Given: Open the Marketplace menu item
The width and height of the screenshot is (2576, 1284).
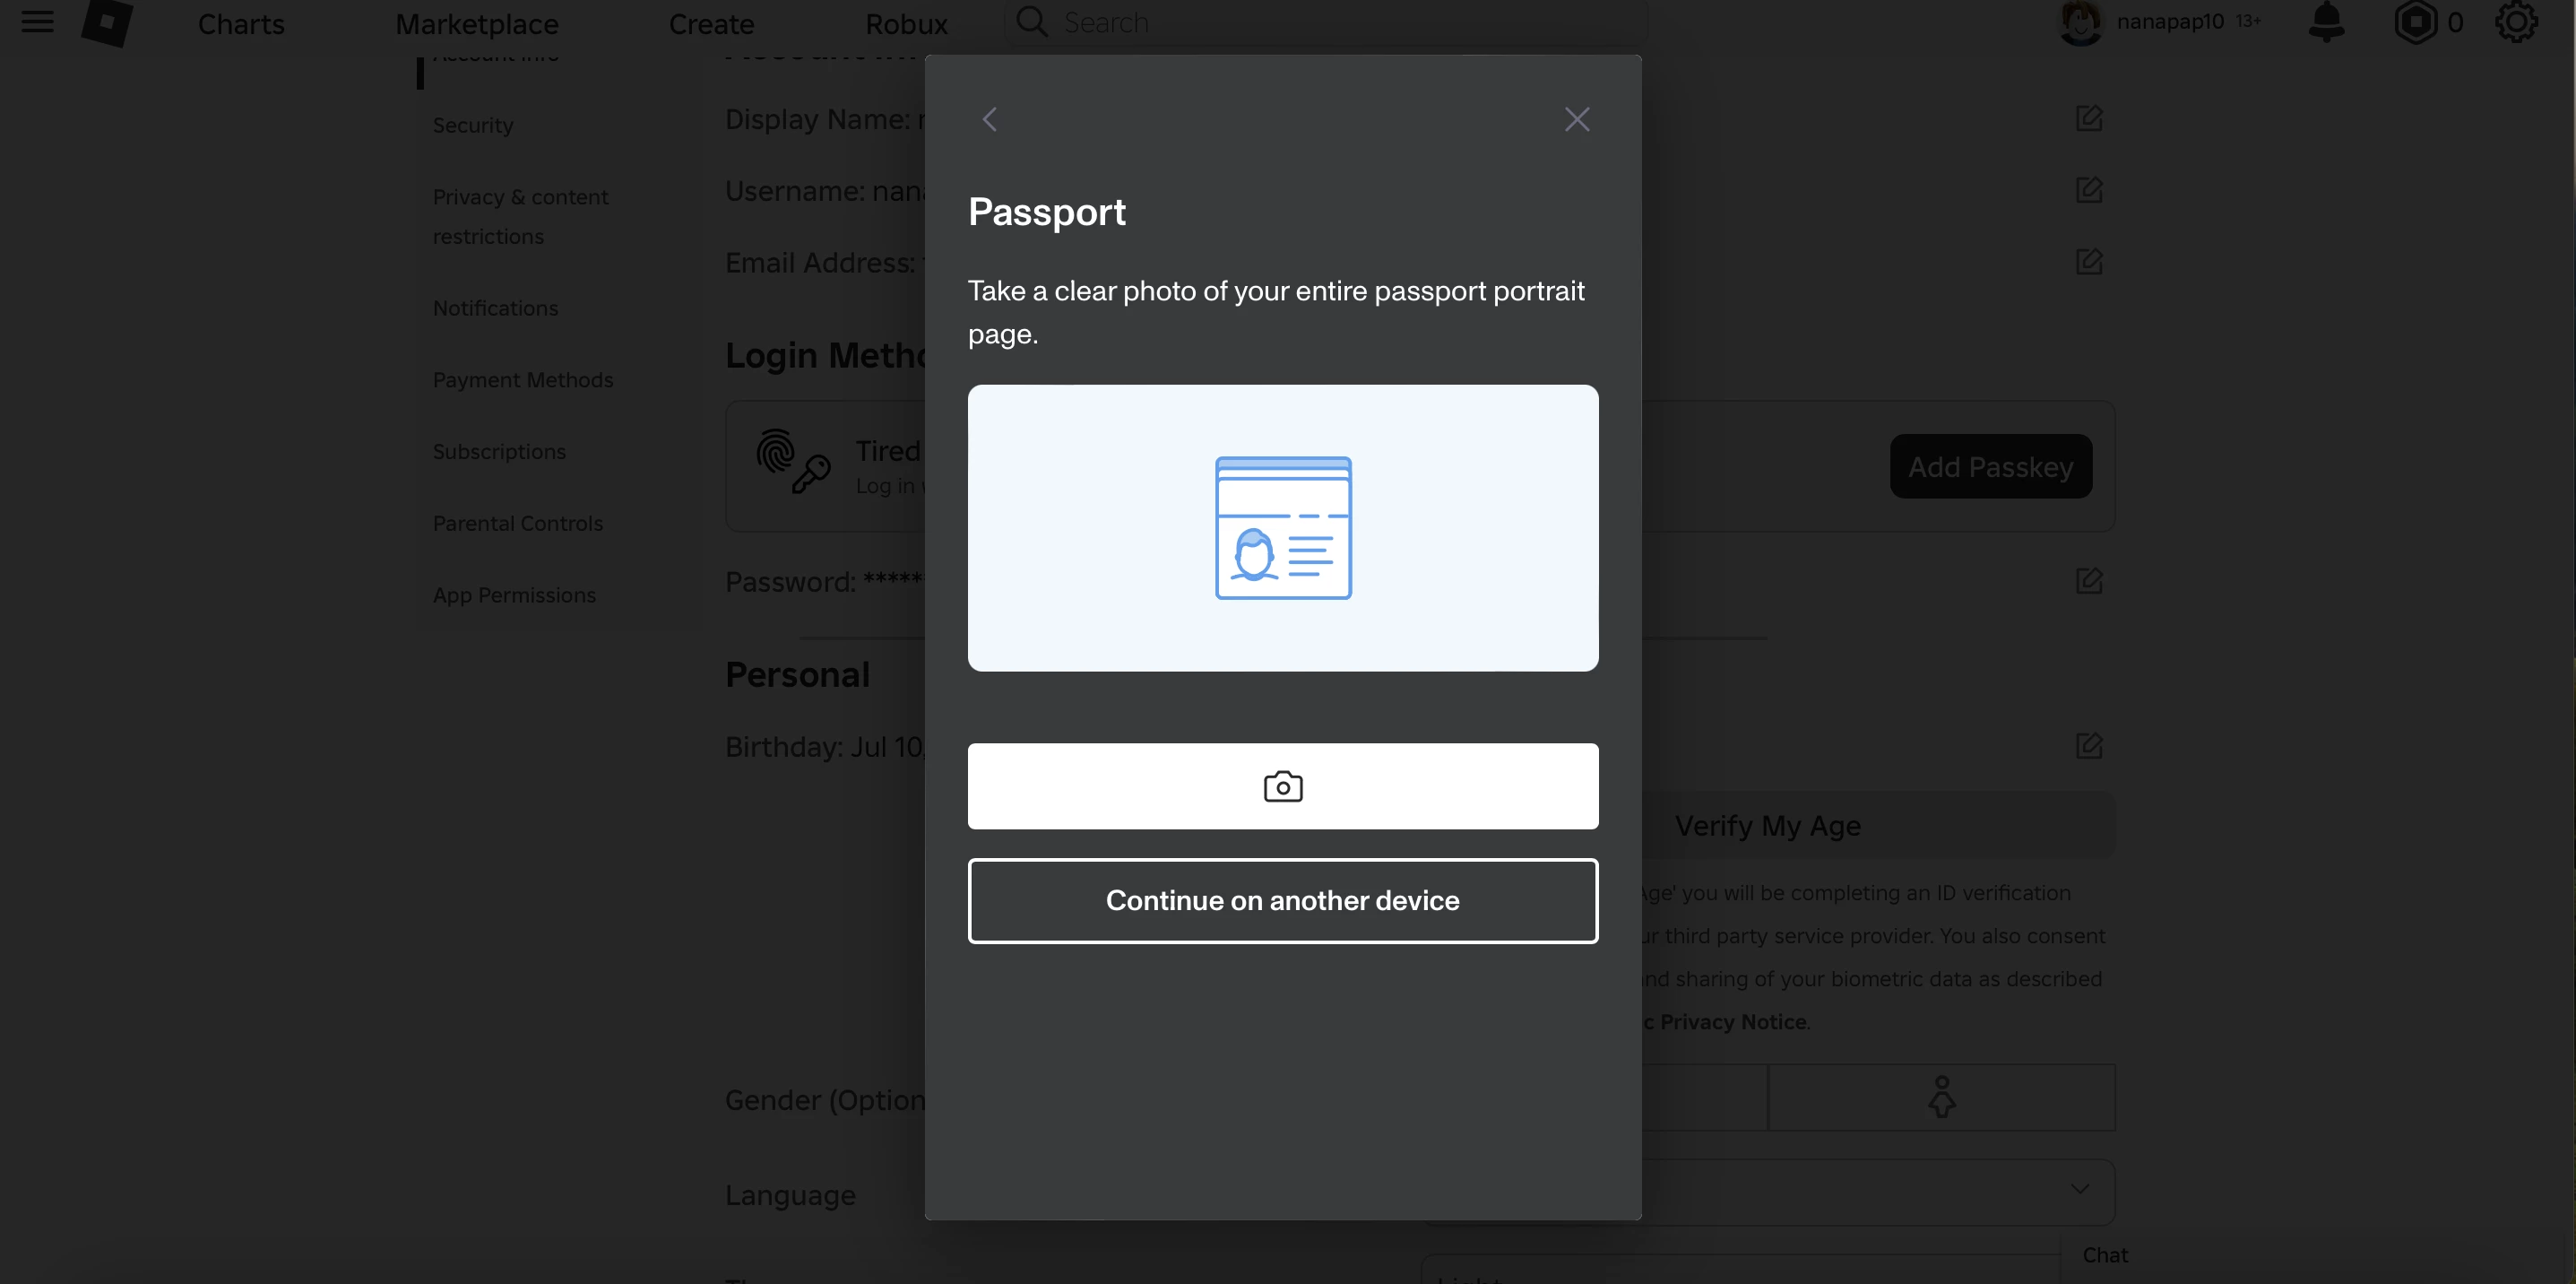Looking at the screenshot, I should [x=477, y=23].
